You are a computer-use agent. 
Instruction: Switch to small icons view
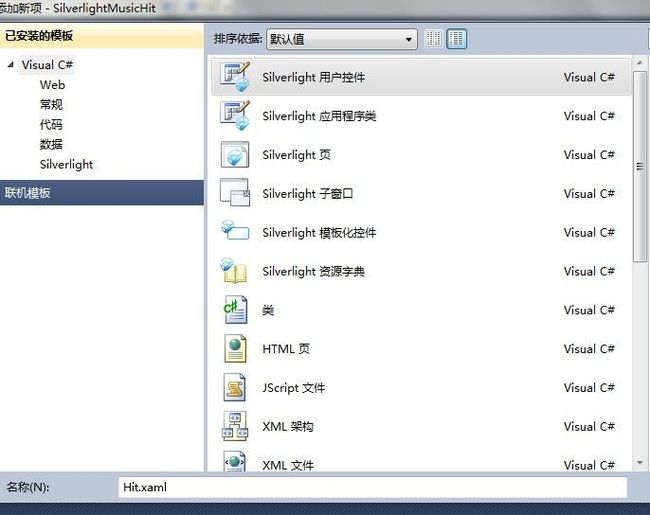[x=434, y=39]
